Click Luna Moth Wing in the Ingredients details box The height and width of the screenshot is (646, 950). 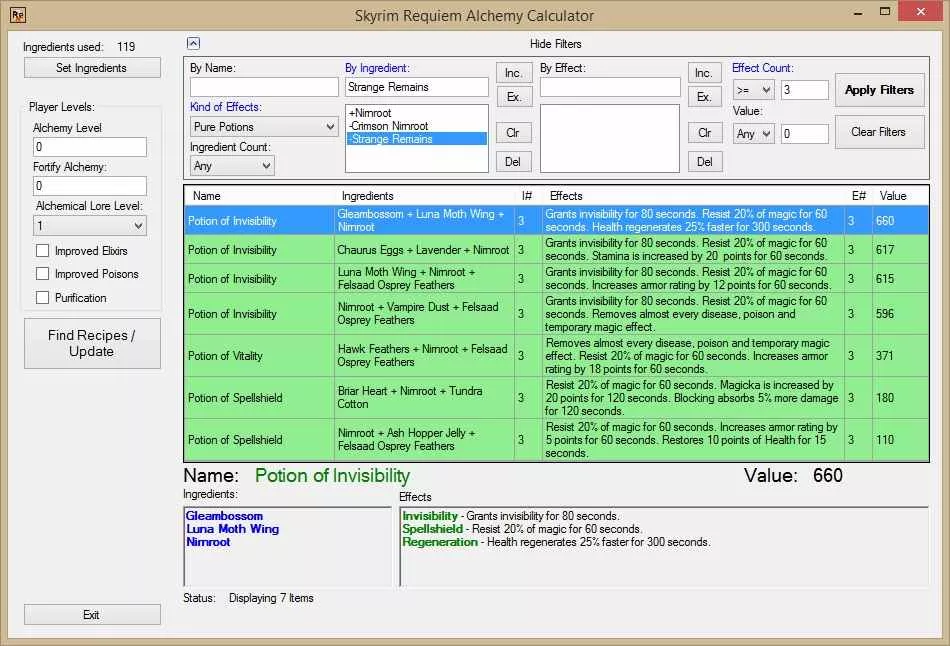233,528
